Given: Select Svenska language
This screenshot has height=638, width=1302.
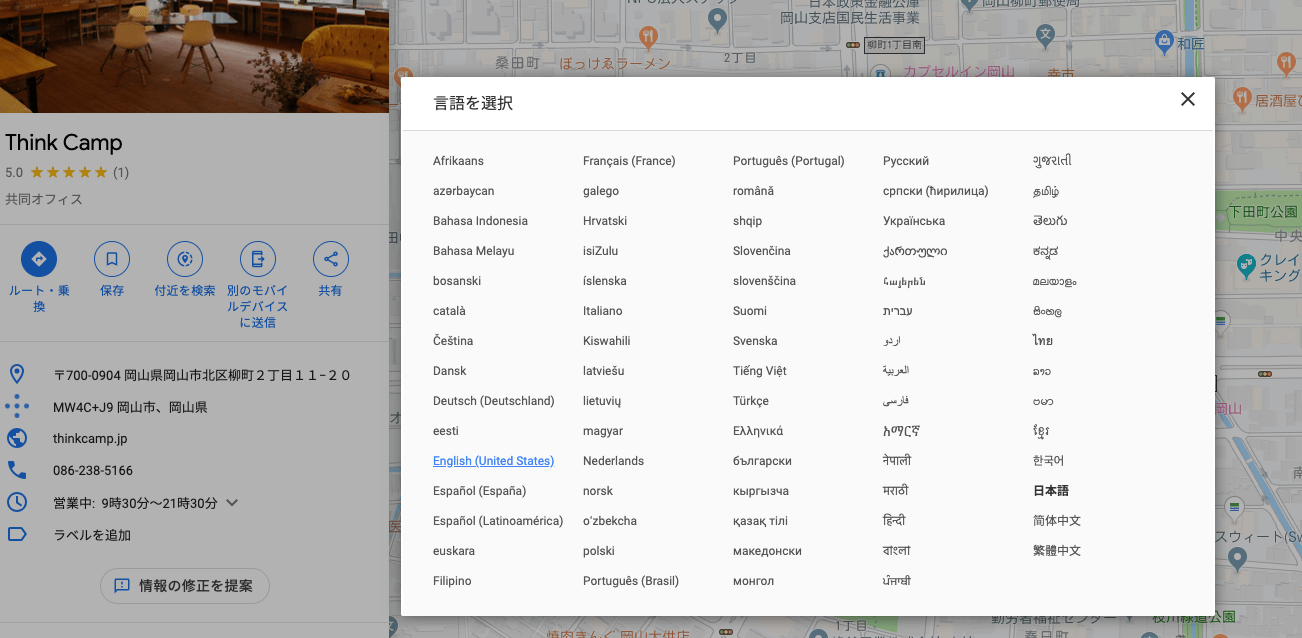Looking at the screenshot, I should (755, 341).
